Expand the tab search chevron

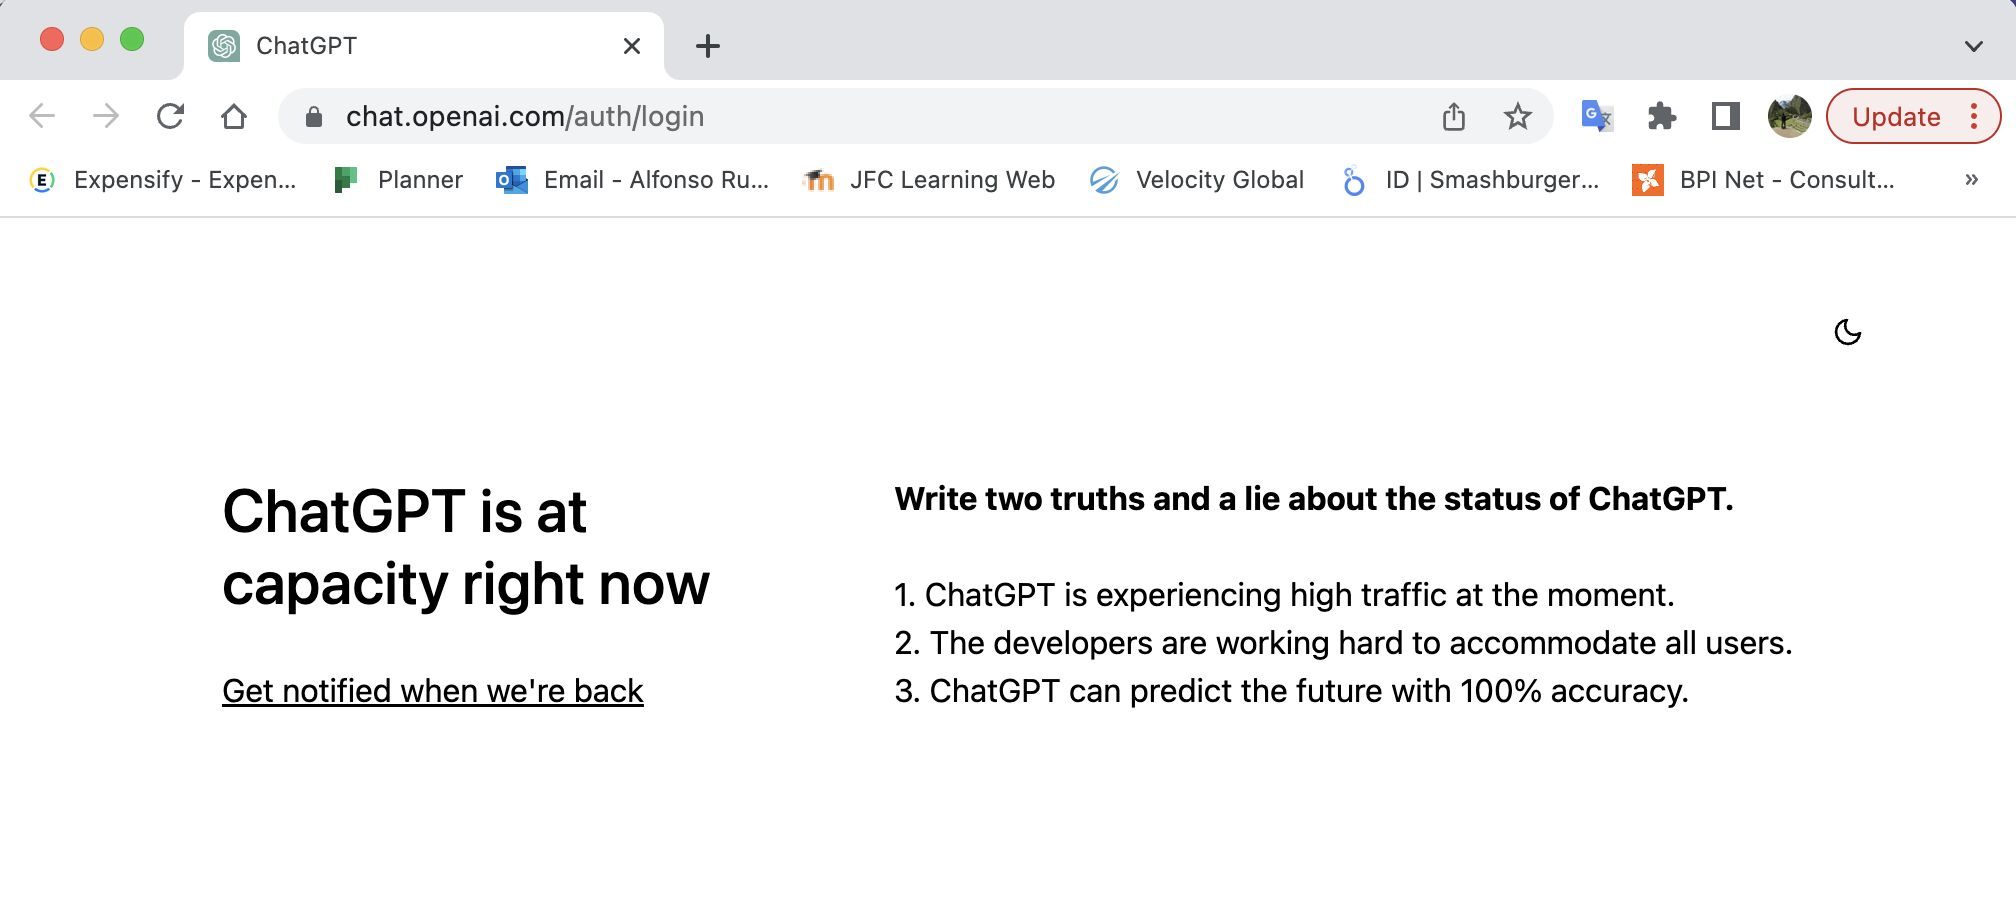tap(1973, 46)
